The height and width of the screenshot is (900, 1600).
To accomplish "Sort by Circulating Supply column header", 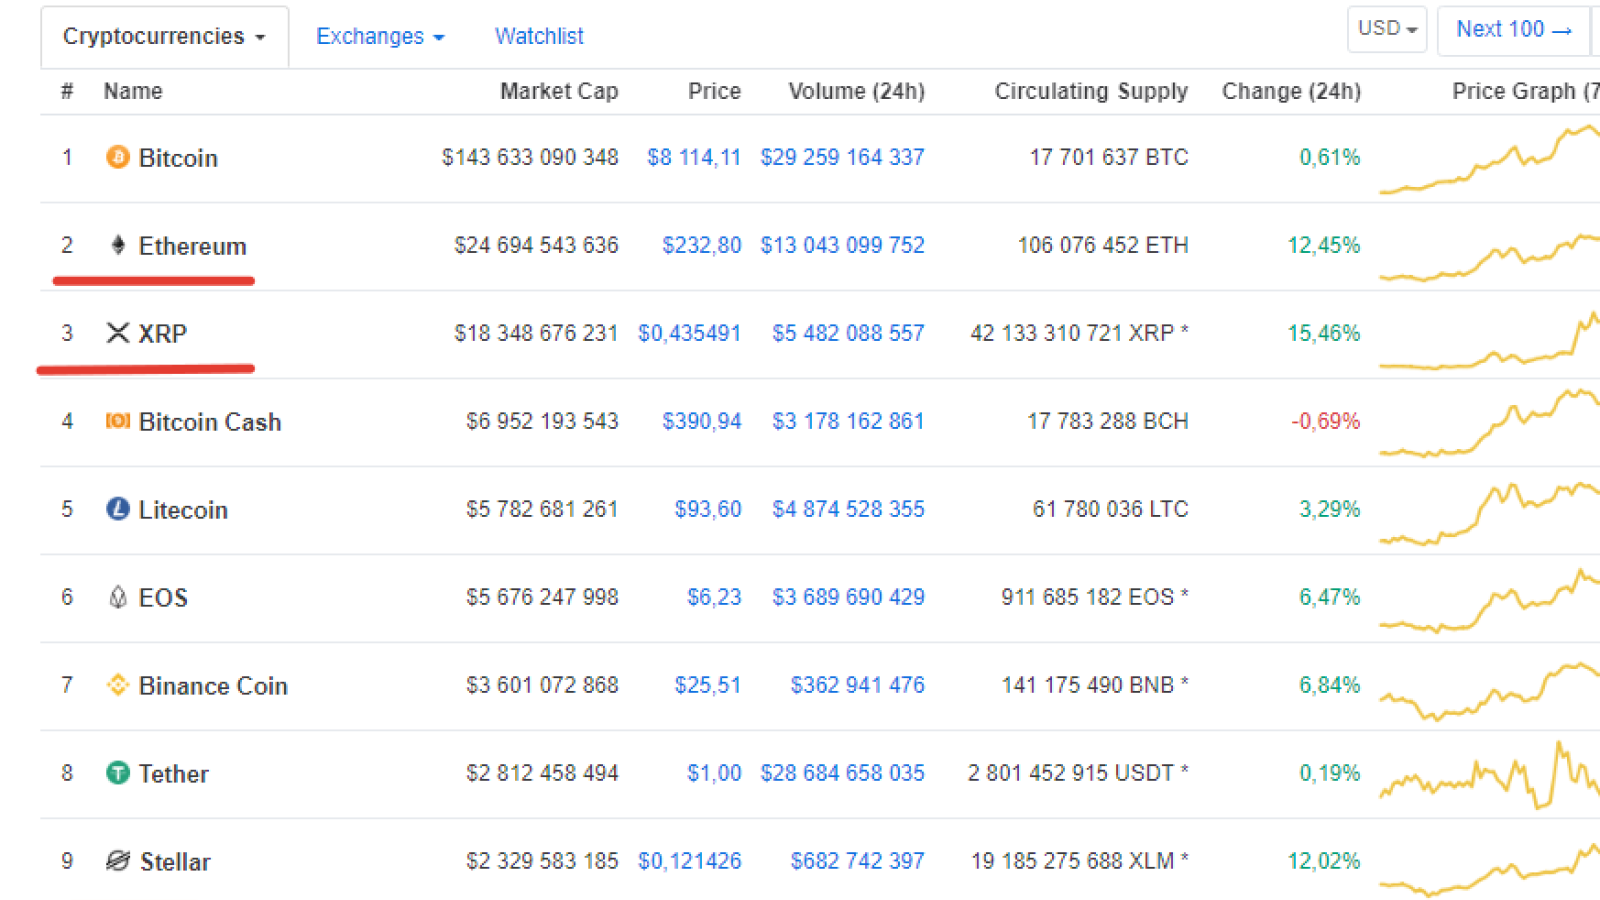I will pos(1091,92).
